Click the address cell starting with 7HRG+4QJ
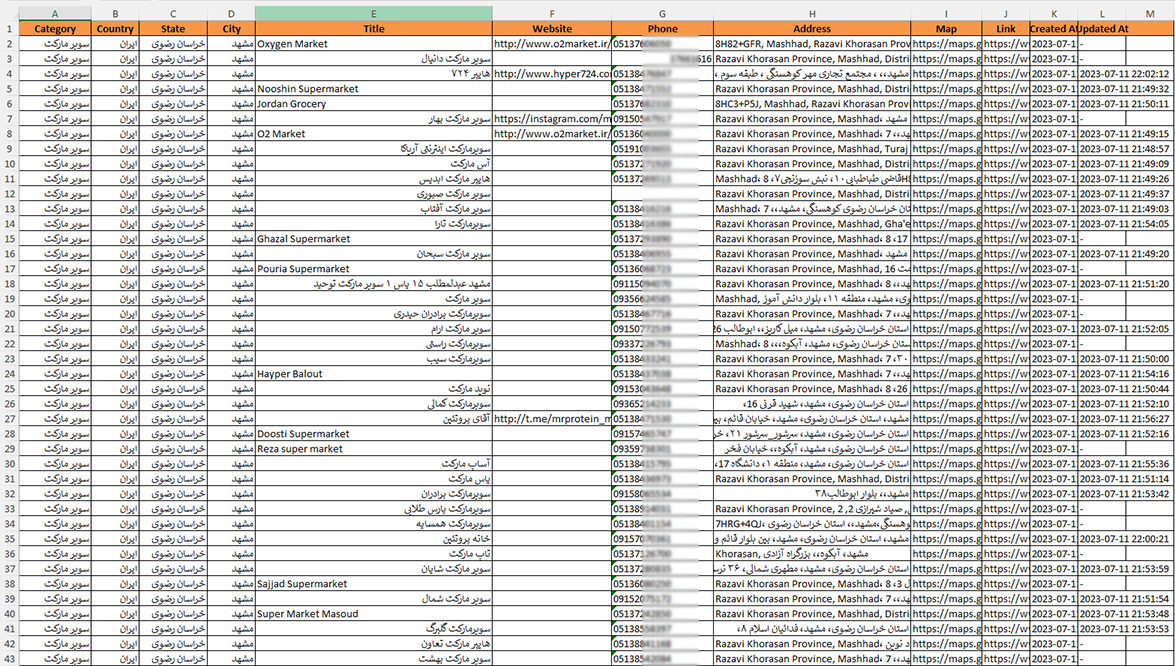Image resolution: width=1175 pixels, height=666 pixels. tap(812, 524)
